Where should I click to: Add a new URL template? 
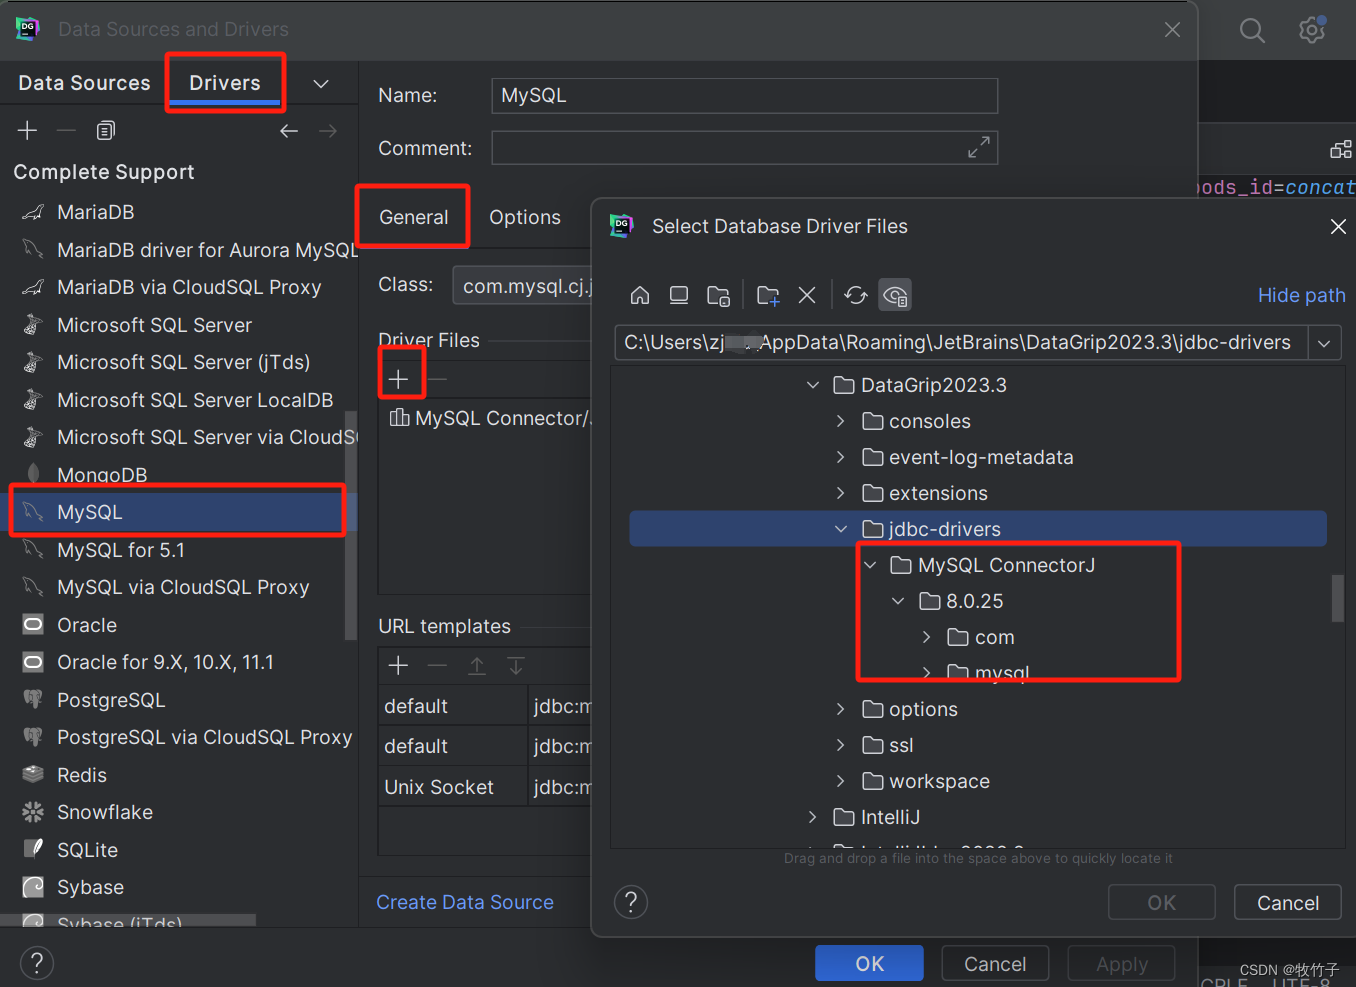click(x=398, y=666)
